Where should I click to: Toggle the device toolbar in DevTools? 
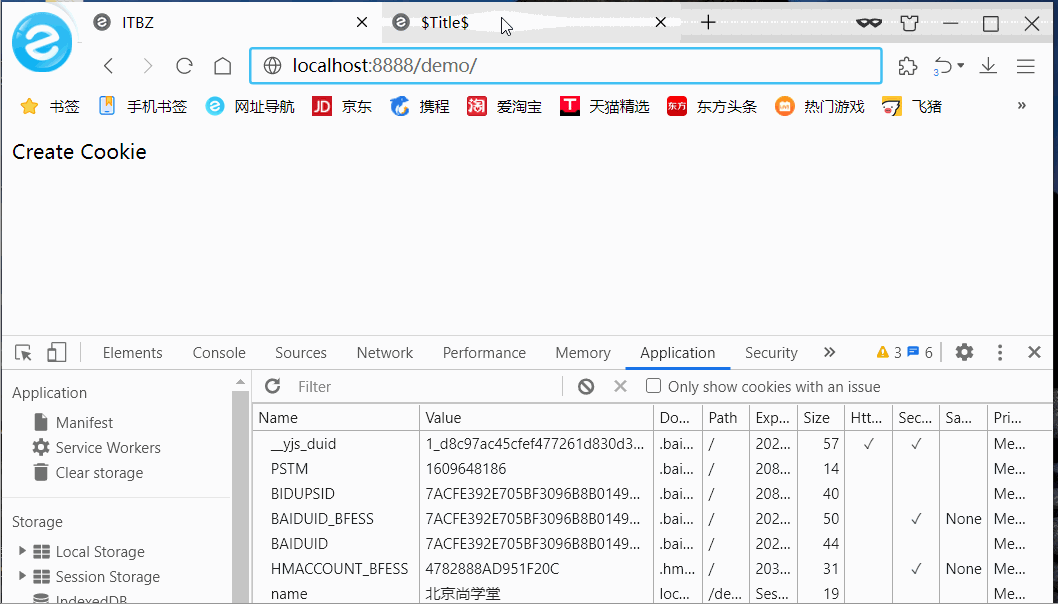(x=57, y=352)
